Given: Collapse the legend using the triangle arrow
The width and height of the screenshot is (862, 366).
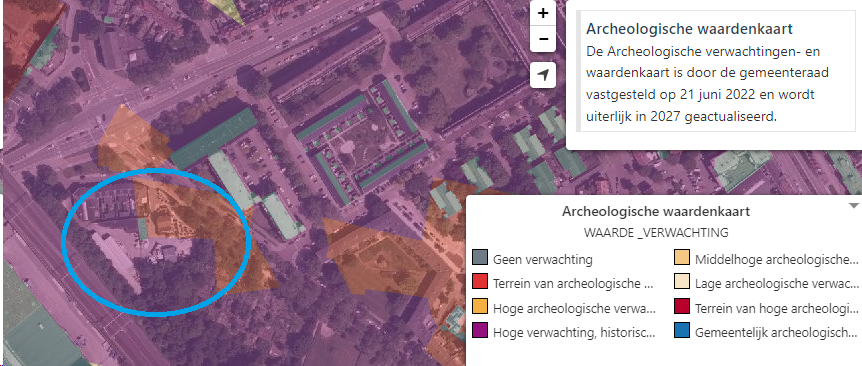Looking at the screenshot, I should tap(853, 206).
